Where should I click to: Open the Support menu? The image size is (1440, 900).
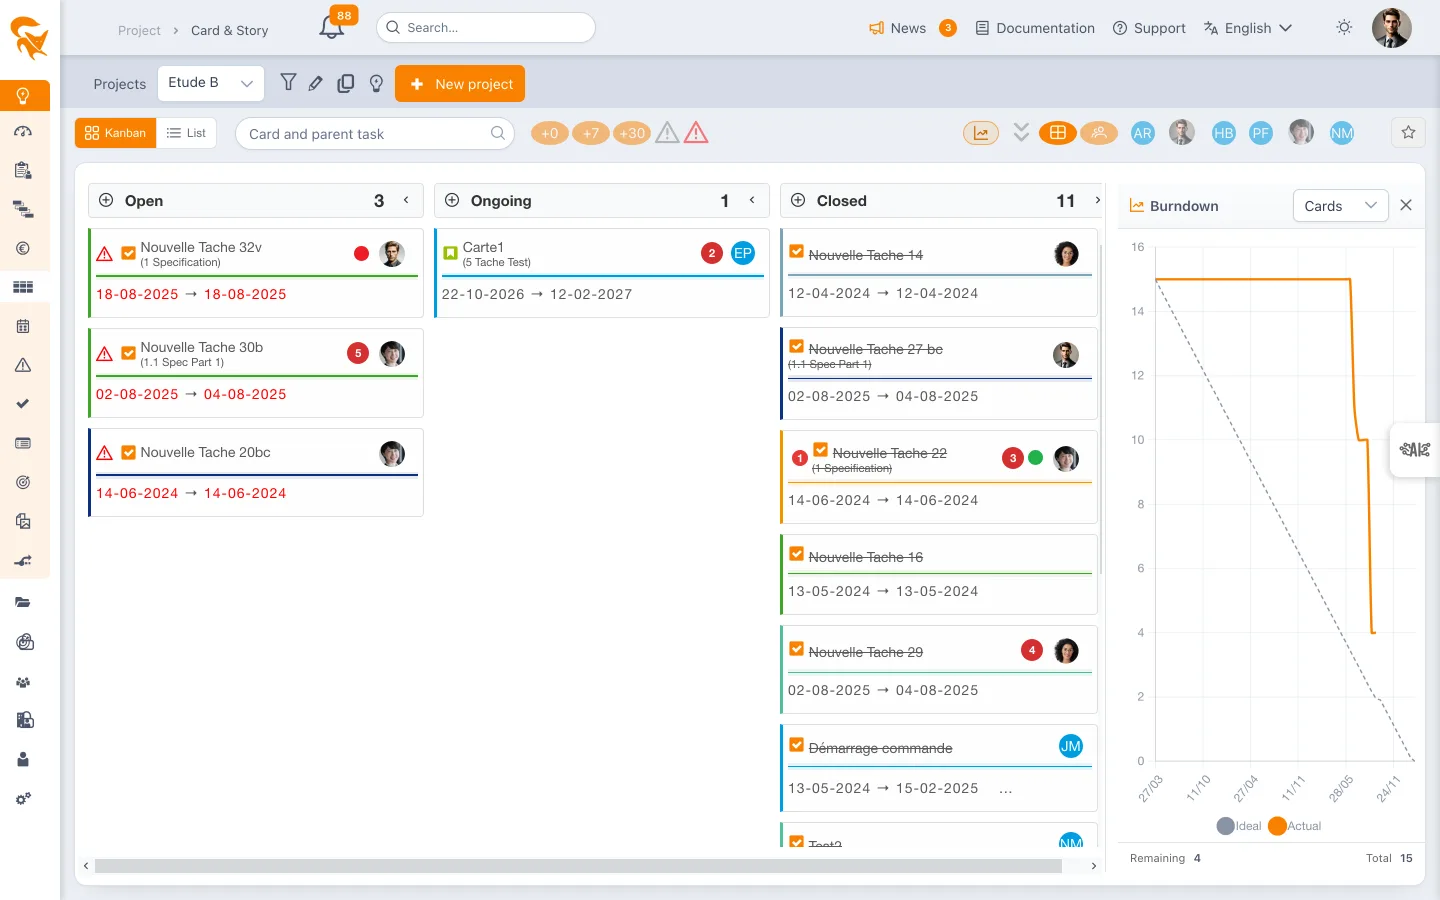click(1149, 28)
